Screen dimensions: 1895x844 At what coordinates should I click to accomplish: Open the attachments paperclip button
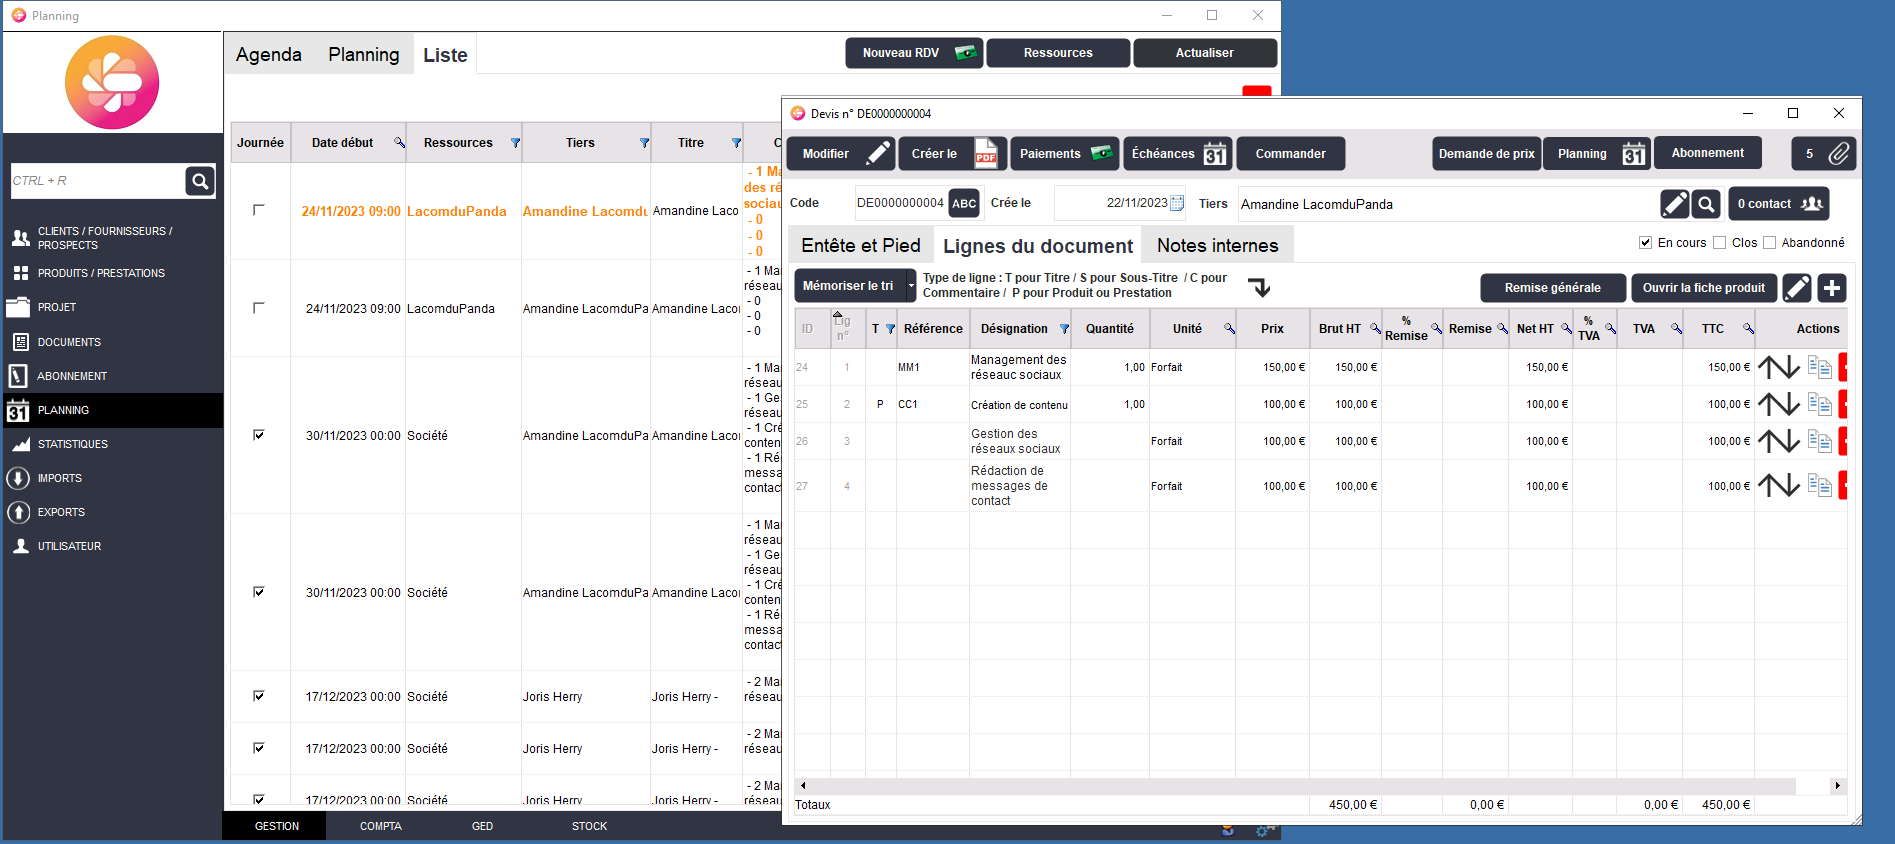coord(1838,154)
